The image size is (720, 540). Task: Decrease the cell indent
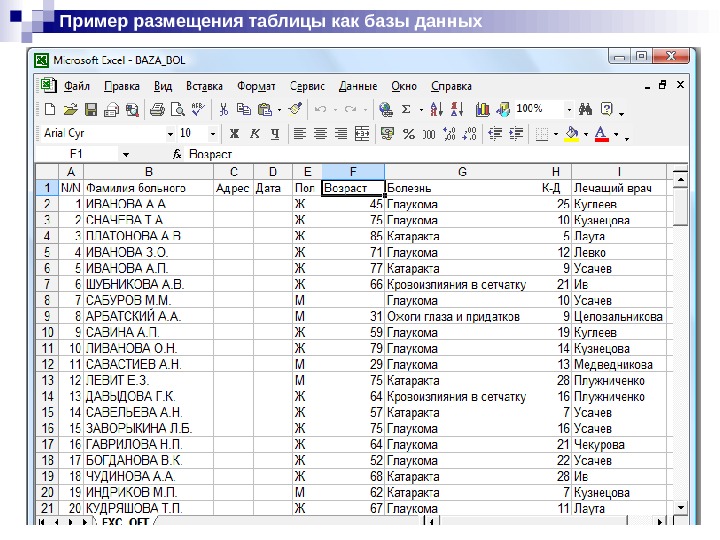[x=495, y=134]
